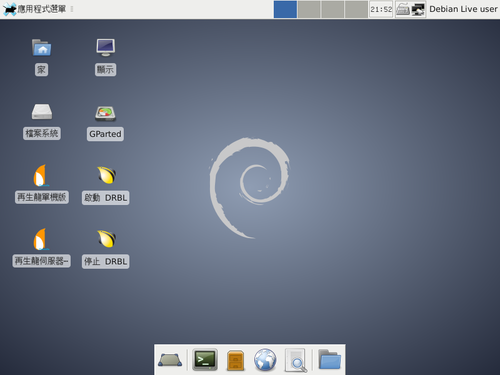Click the show desktop icon in dock
The height and width of the screenshot is (375, 500).
click(170, 360)
